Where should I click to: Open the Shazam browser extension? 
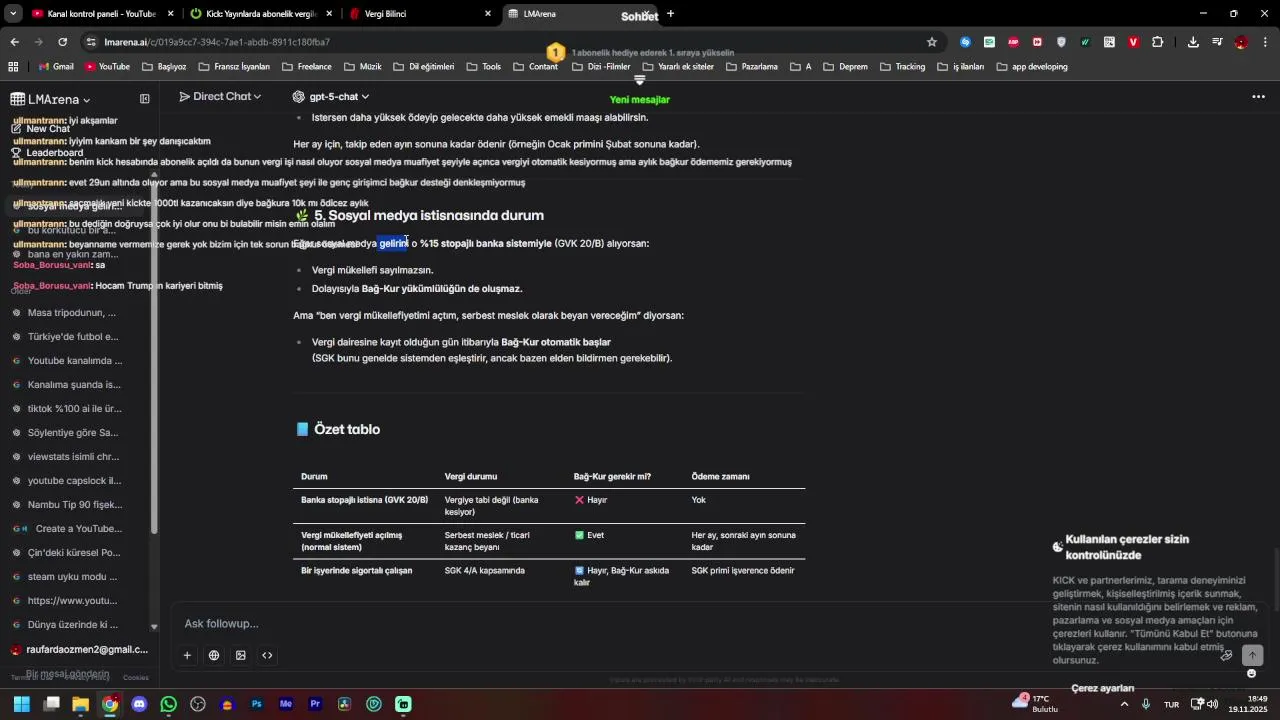click(x=965, y=42)
